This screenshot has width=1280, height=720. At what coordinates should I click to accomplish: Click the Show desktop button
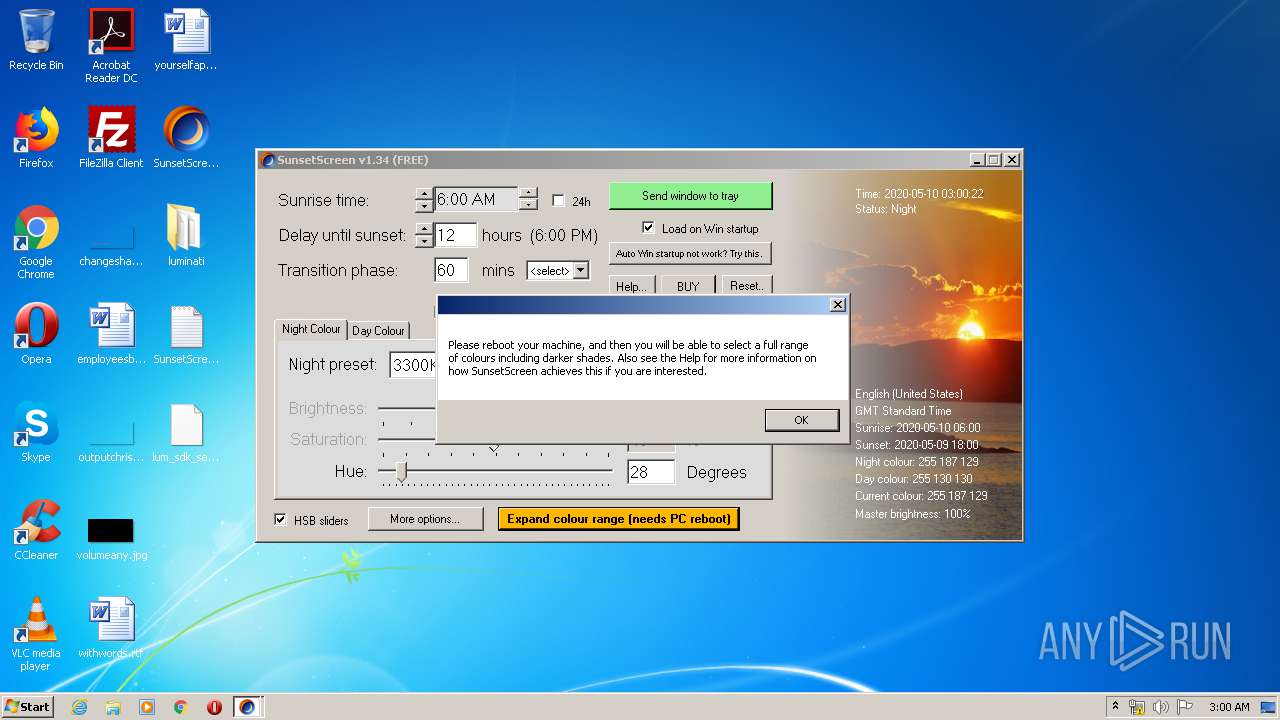pyautogui.click(x=1269, y=707)
